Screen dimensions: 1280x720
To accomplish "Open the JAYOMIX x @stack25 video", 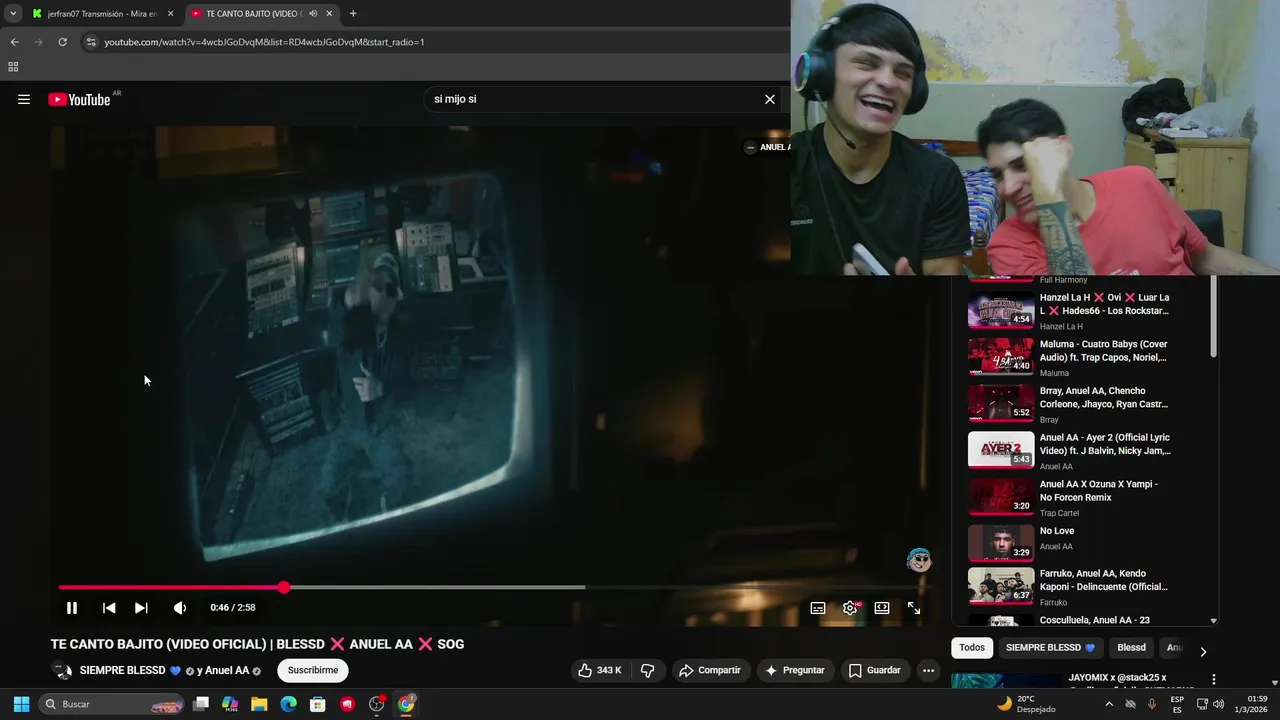I will click(1117, 678).
